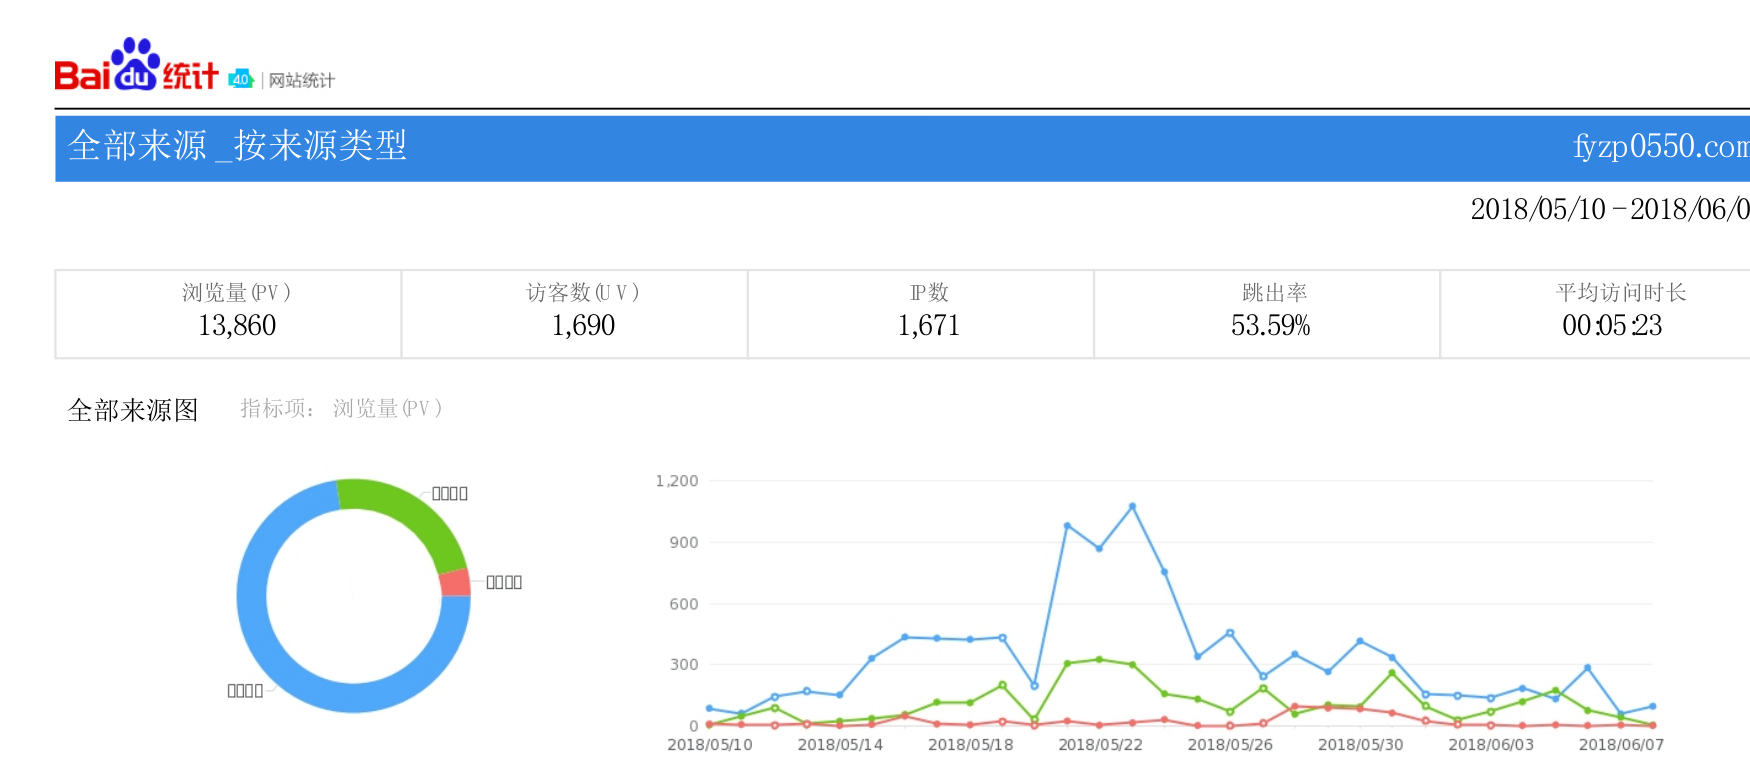Click the 1,200 y-axis label
This screenshot has width=1750, height=768.
tap(677, 481)
